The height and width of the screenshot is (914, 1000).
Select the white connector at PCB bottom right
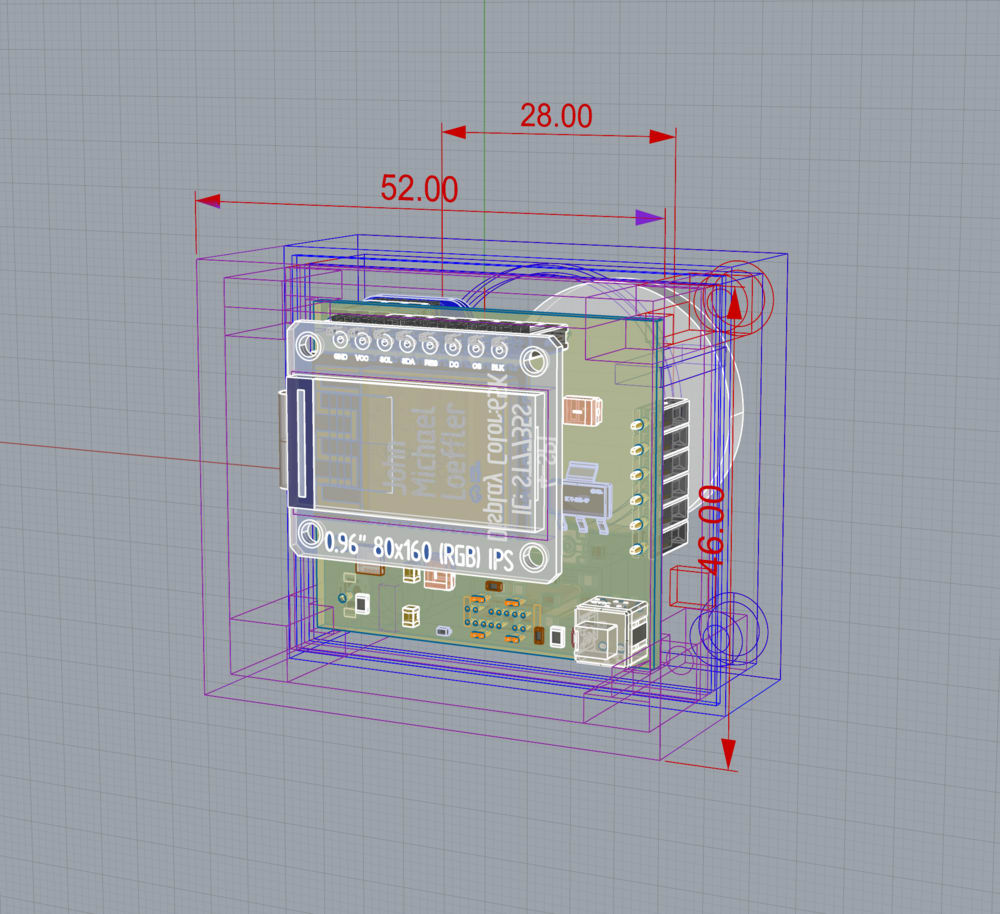pyautogui.click(x=611, y=630)
